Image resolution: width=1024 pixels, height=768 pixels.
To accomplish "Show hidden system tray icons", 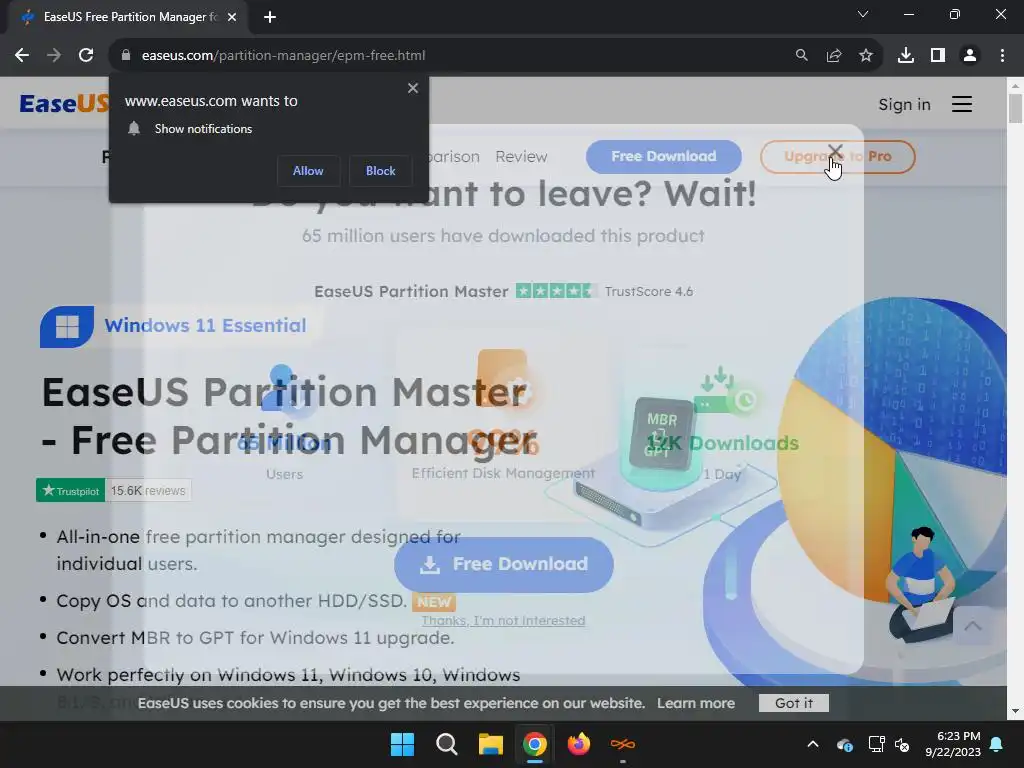I will click(813, 744).
